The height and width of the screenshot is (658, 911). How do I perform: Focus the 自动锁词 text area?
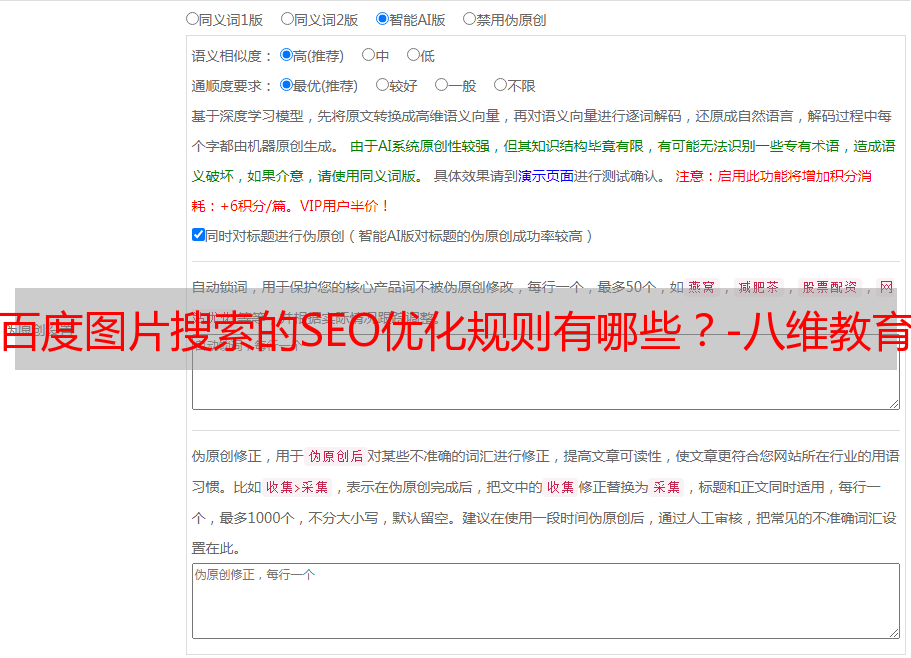(x=546, y=372)
